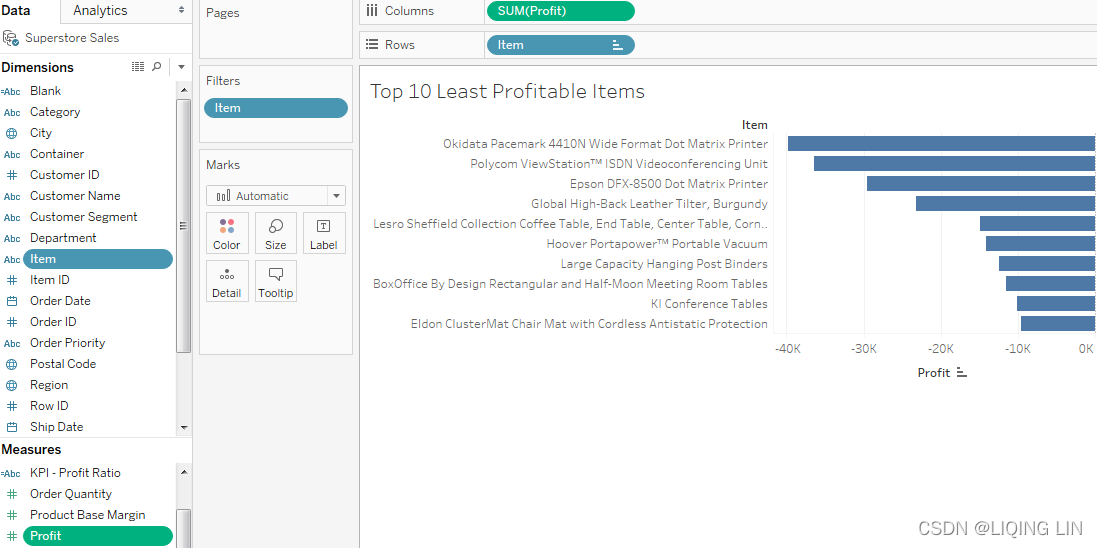
Task: Click the KI Conference Tables bar
Action: [x=1056, y=304]
